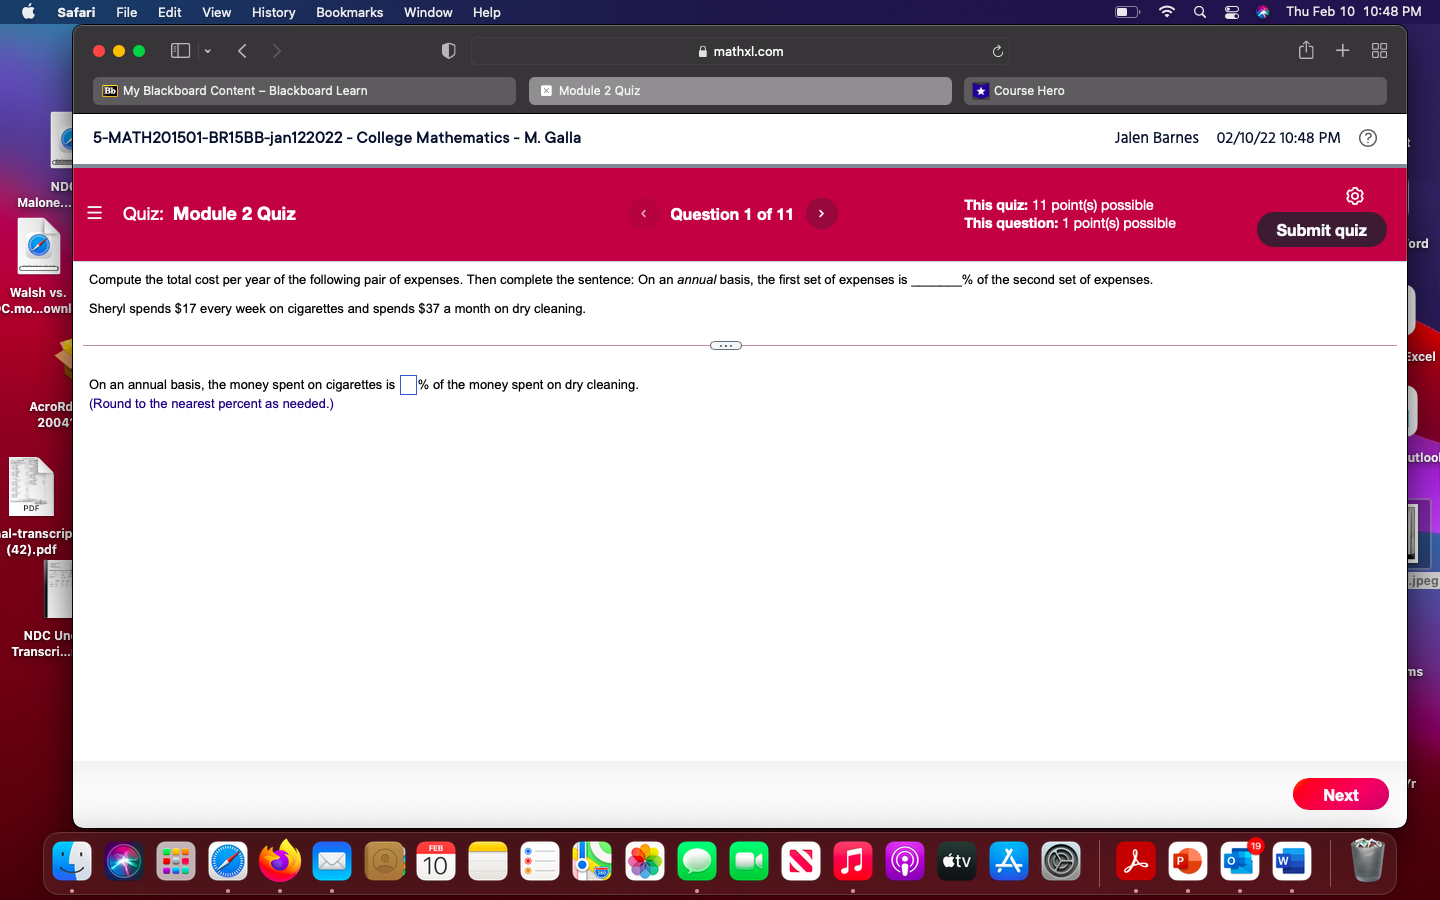Click the Submit quiz button
1440x900 pixels.
coord(1321,229)
